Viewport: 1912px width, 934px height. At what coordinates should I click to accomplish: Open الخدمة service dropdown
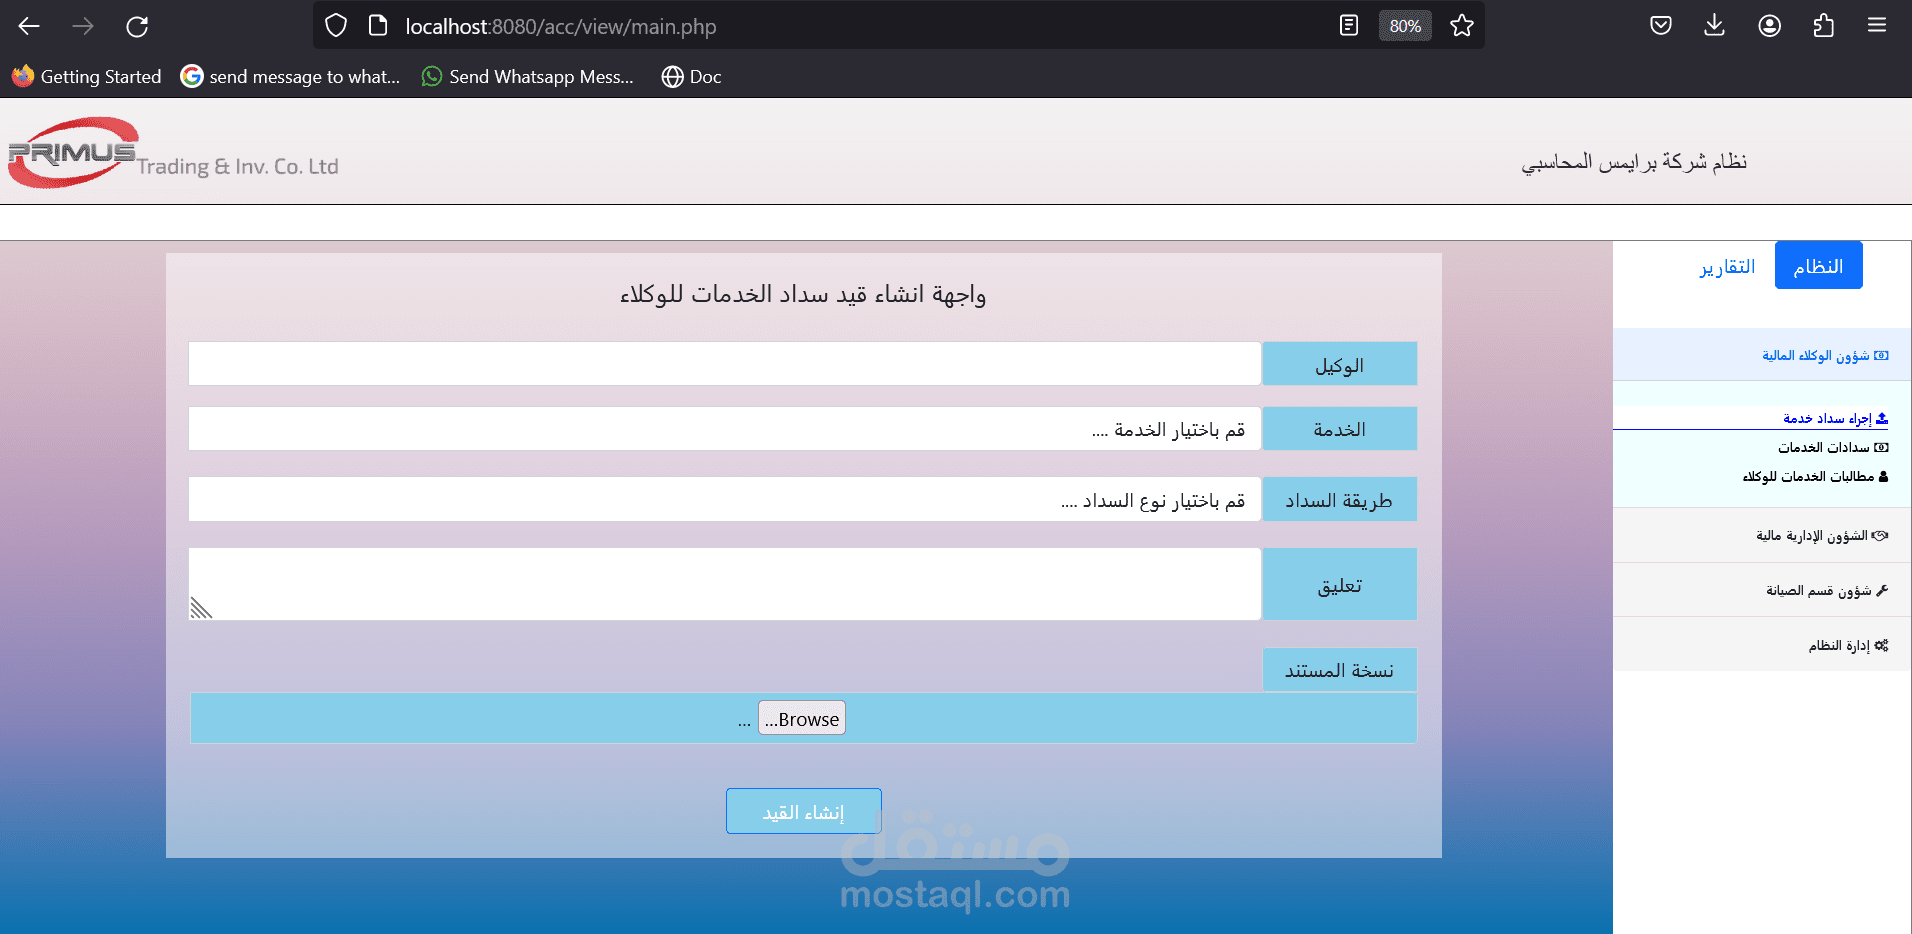[x=724, y=429]
